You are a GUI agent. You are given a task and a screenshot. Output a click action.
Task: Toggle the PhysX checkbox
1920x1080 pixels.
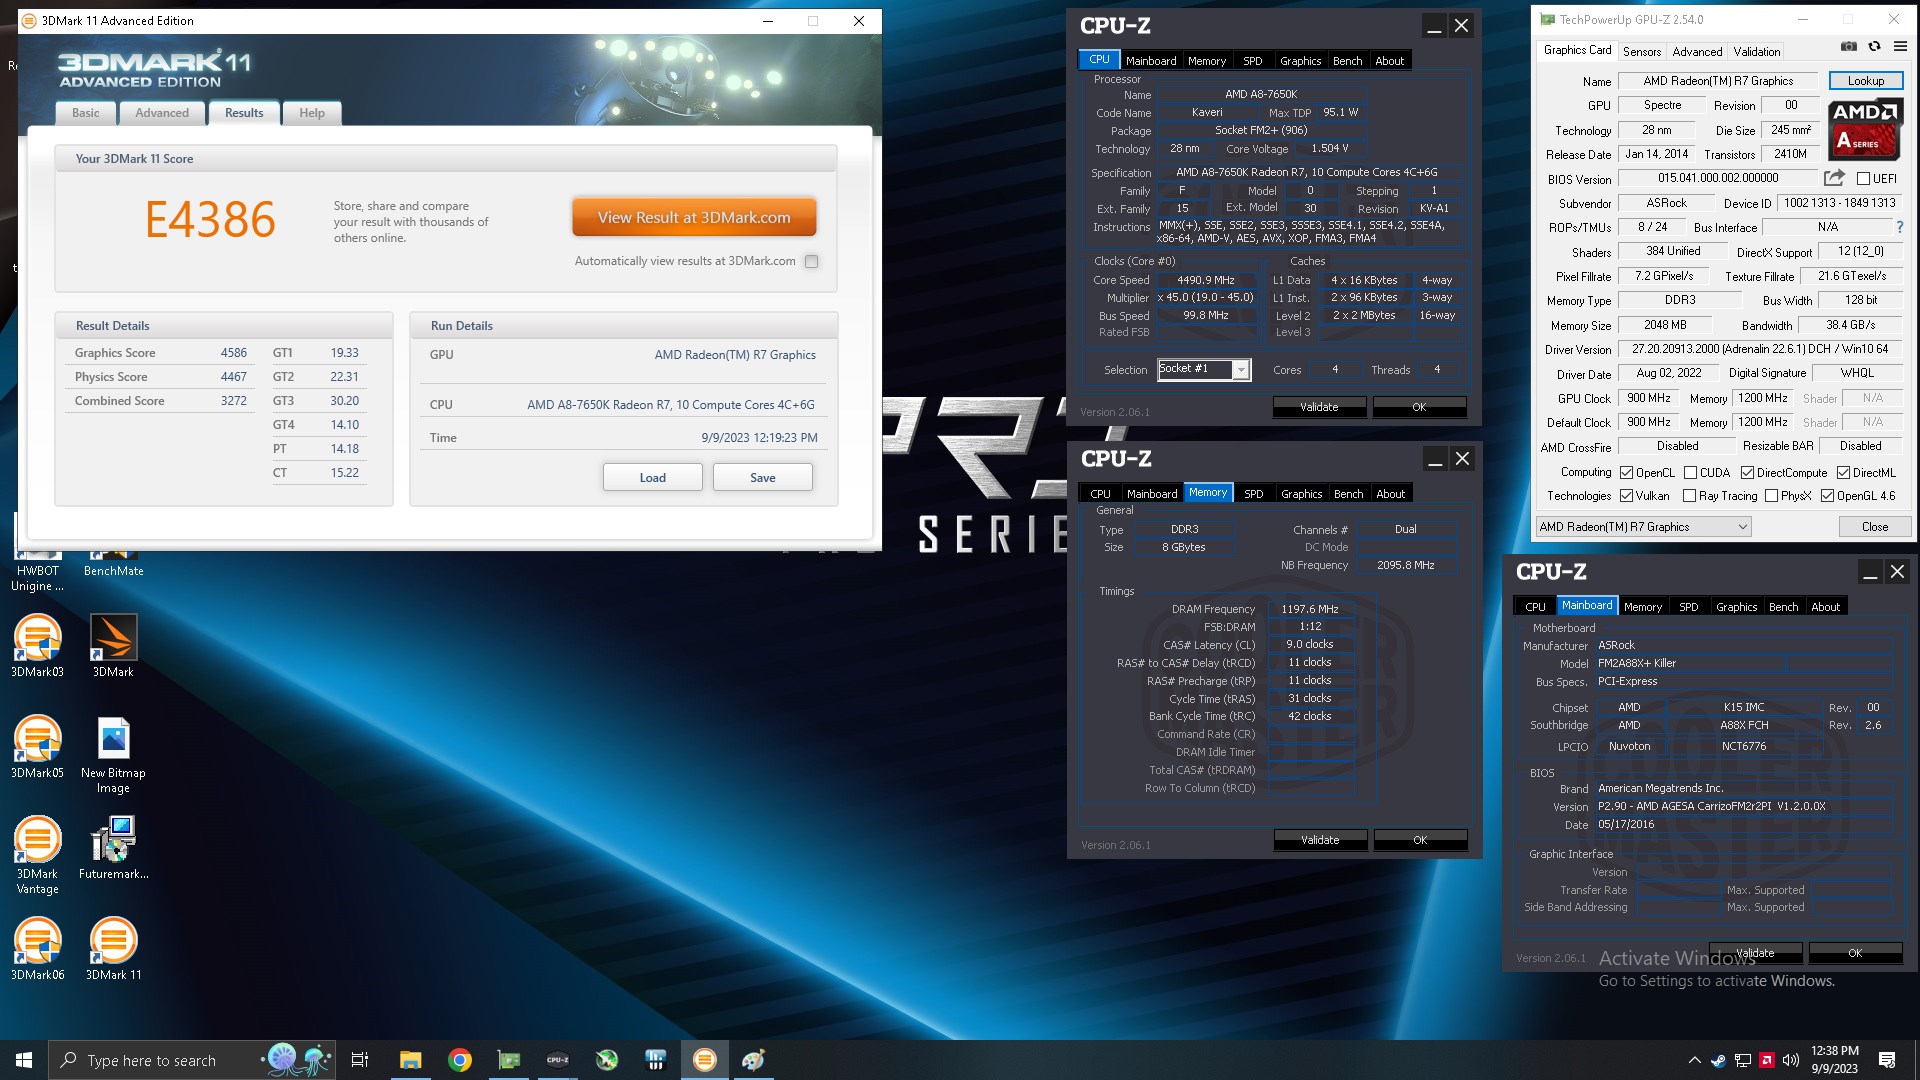coord(1772,496)
